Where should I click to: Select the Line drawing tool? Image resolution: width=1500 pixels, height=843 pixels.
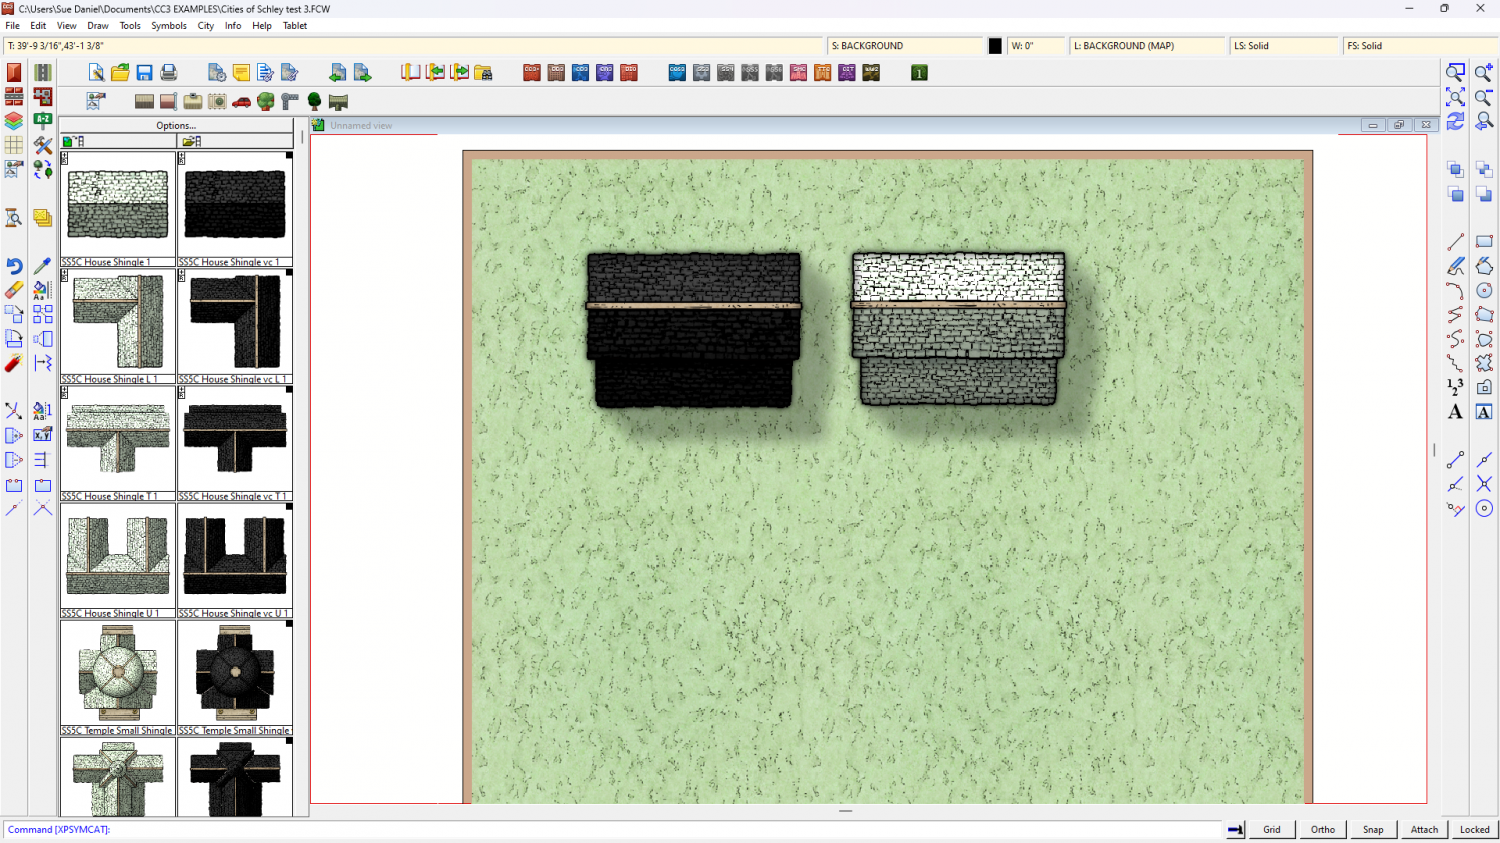[1456, 242]
